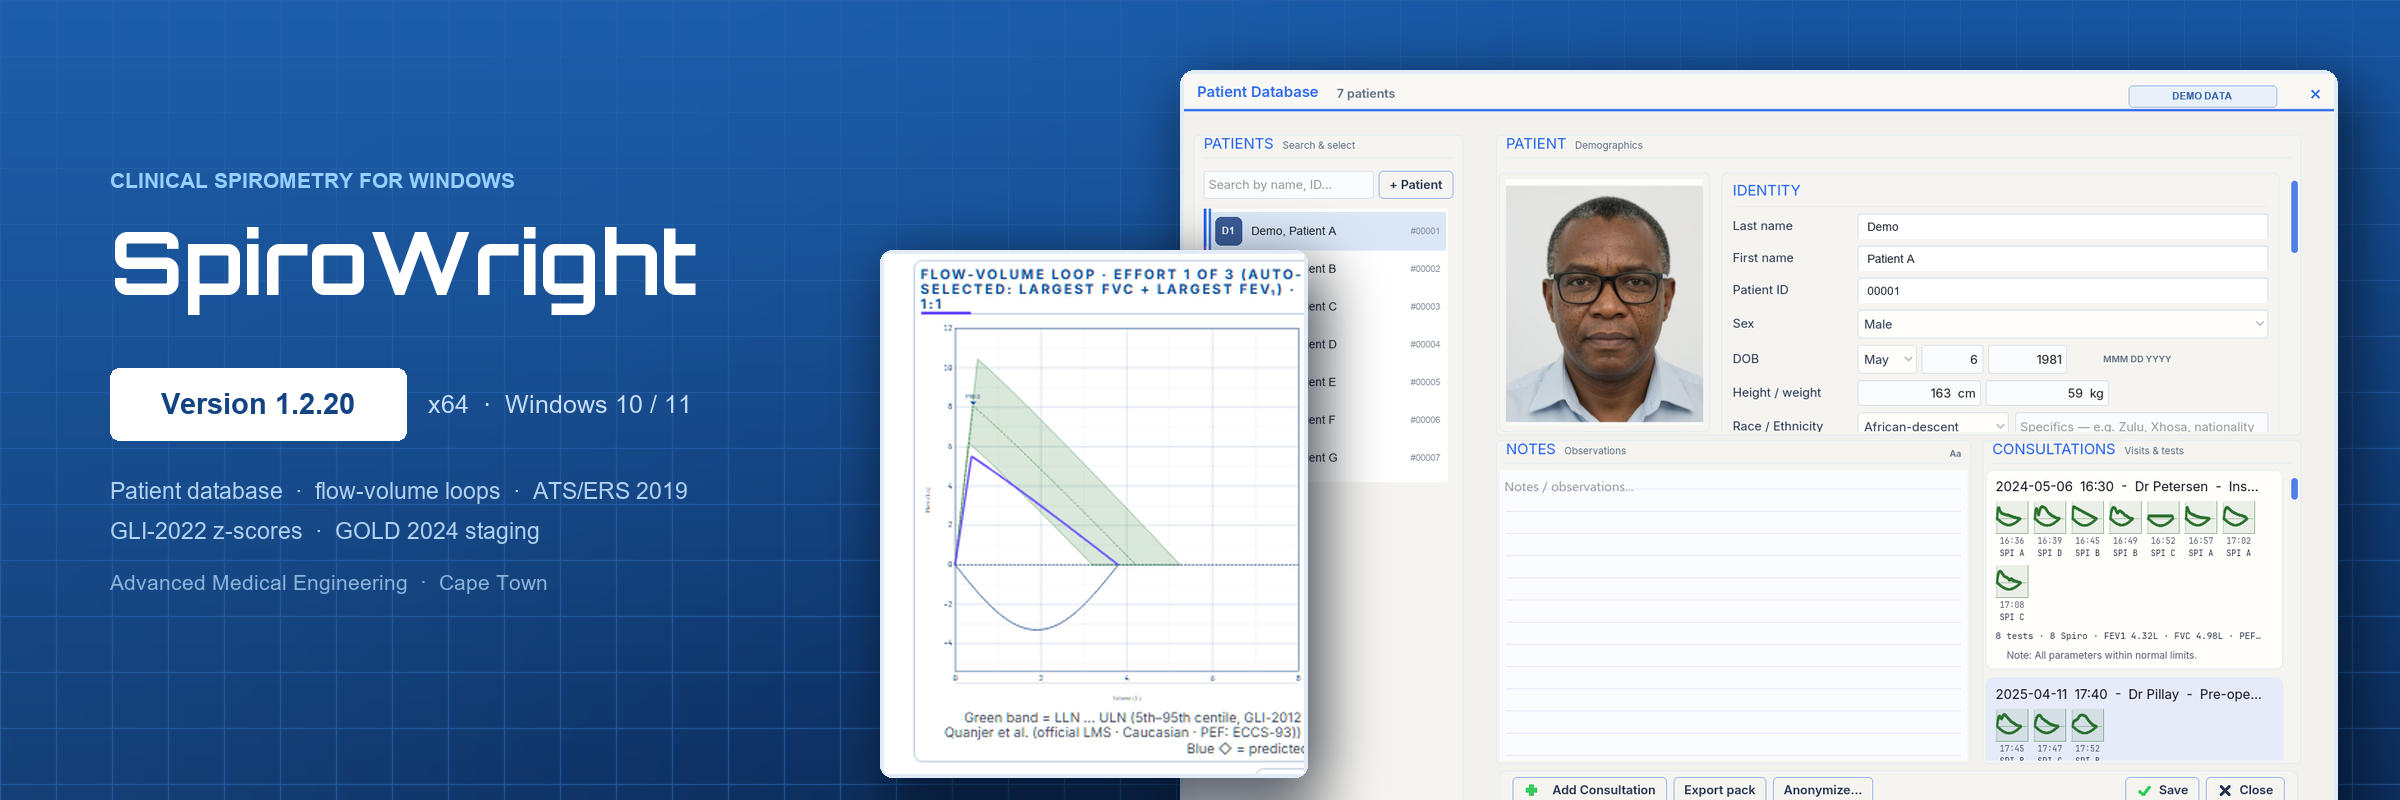Click the height field showing 163 cm

[x=1919, y=393]
